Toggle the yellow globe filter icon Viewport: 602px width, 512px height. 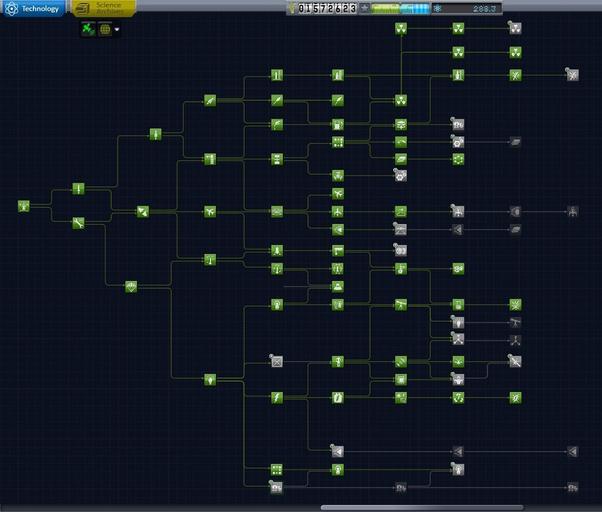(105, 29)
